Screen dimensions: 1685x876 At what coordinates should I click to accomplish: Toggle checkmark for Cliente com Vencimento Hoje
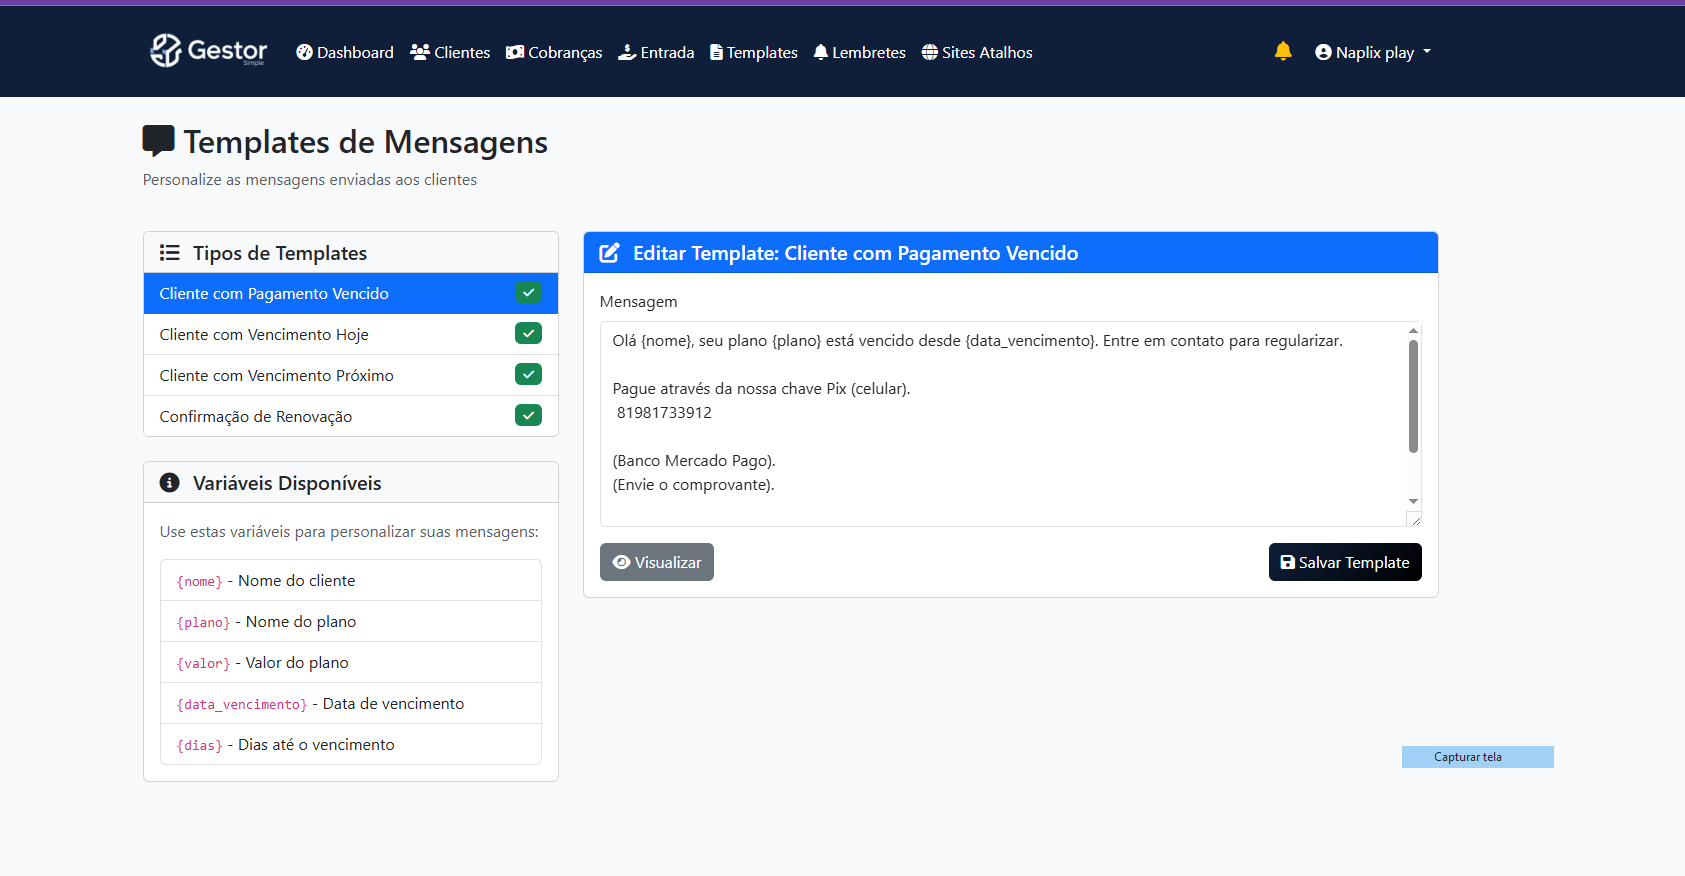pyautogui.click(x=528, y=334)
